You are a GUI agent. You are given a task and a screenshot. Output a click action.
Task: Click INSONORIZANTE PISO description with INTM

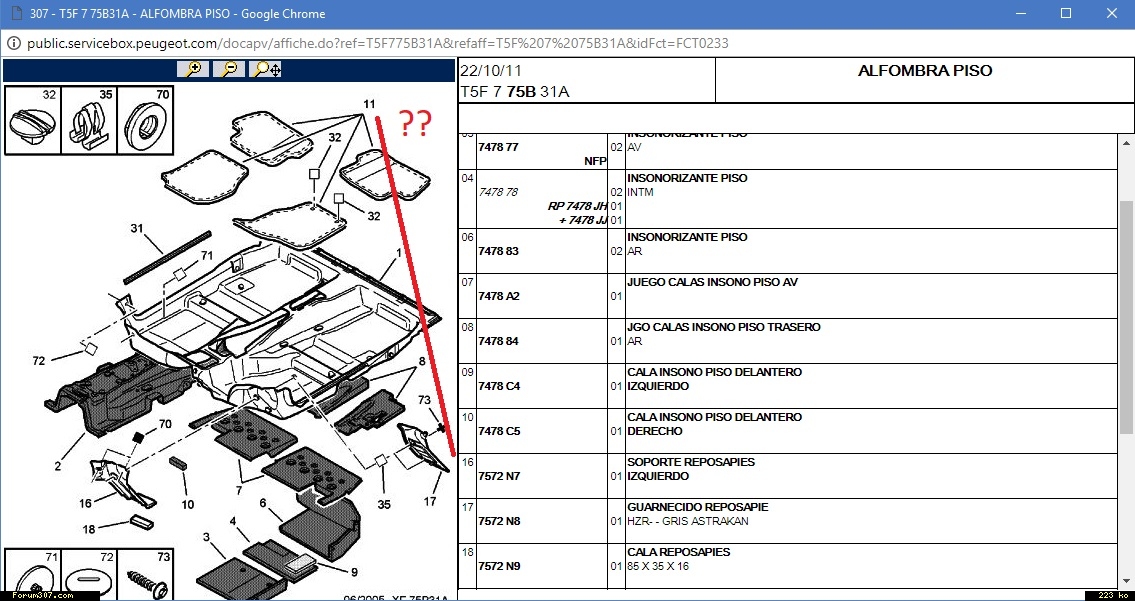[687, 177]
